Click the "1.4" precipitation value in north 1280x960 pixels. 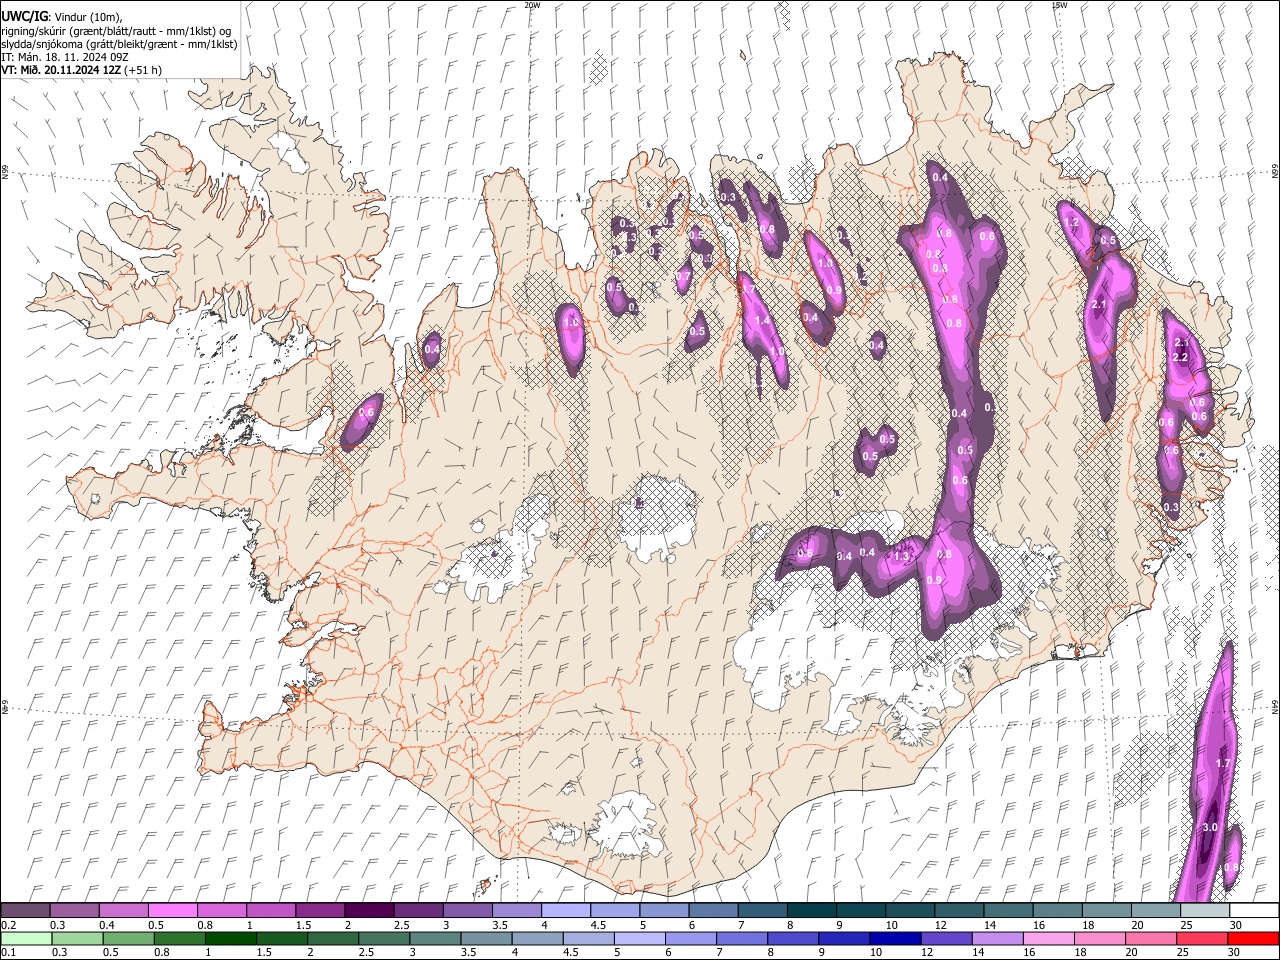tap(763, 321)
